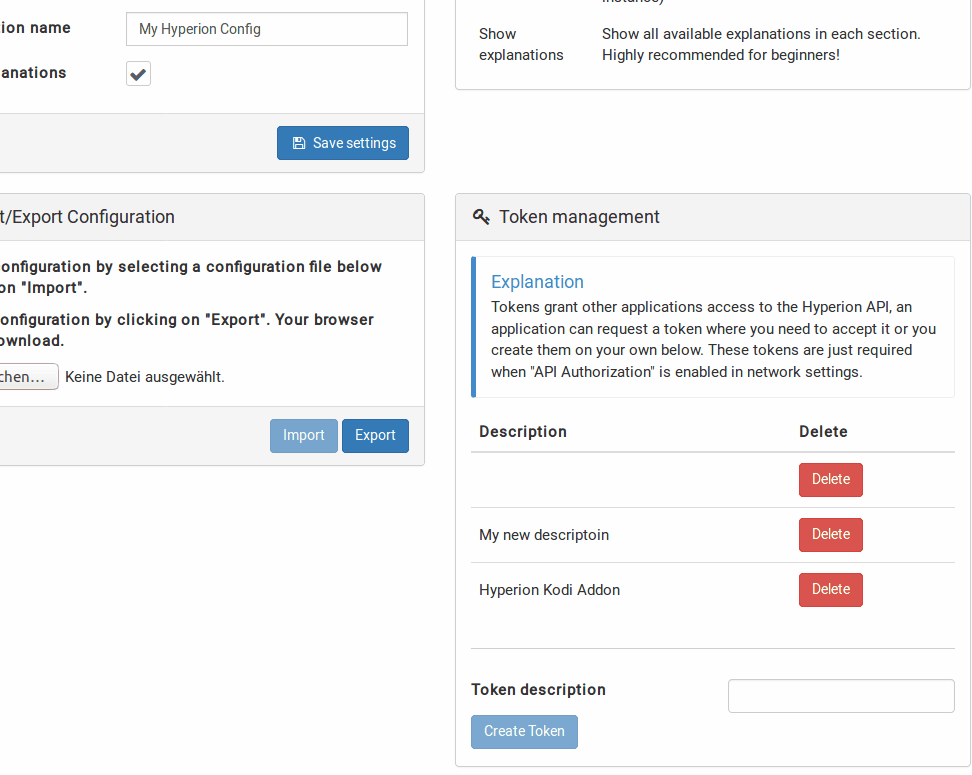Click the "Keine Datei ausgewählt" file label
This screenshot has height=775, width=972.
coord(145,377)
